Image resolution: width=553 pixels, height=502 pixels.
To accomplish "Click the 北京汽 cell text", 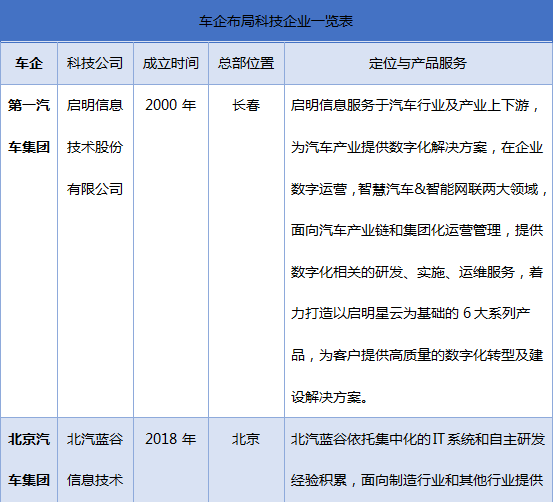I will coord(29,439).
